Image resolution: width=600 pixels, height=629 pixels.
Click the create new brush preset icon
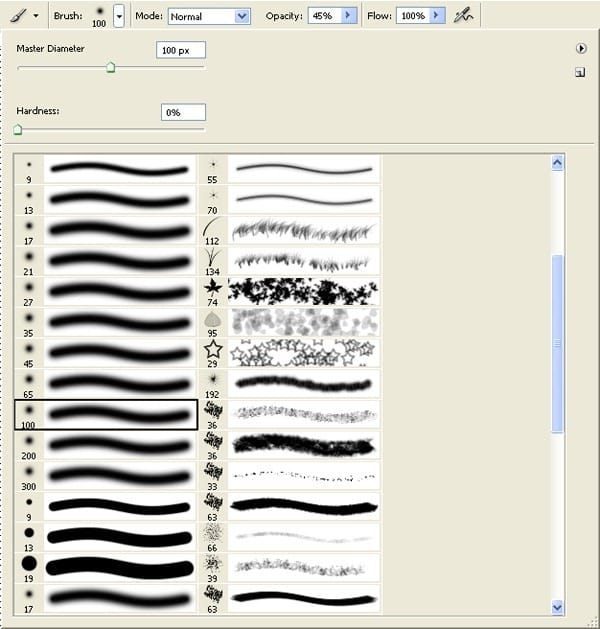tap(580, 73)
